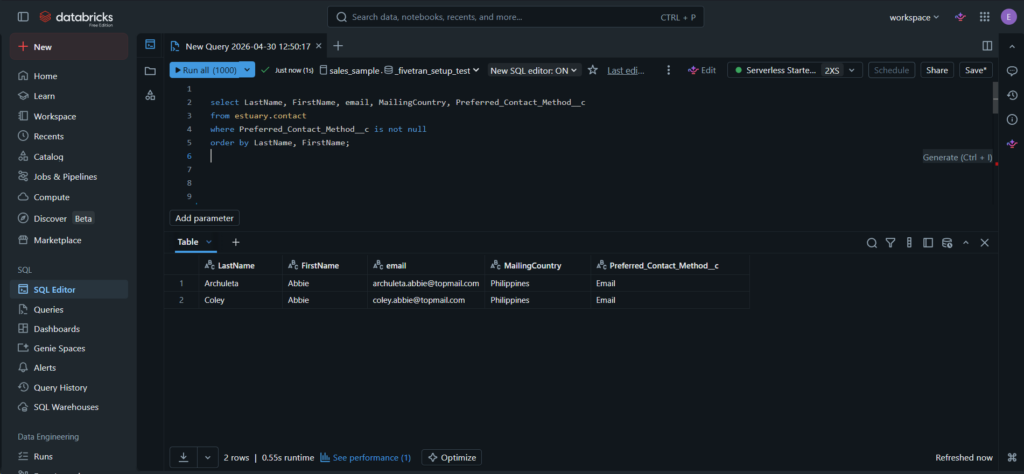Viewport: 1024px width, 474px height.
Task: Filter results with the funnel icon
Action: coord(889,243)
